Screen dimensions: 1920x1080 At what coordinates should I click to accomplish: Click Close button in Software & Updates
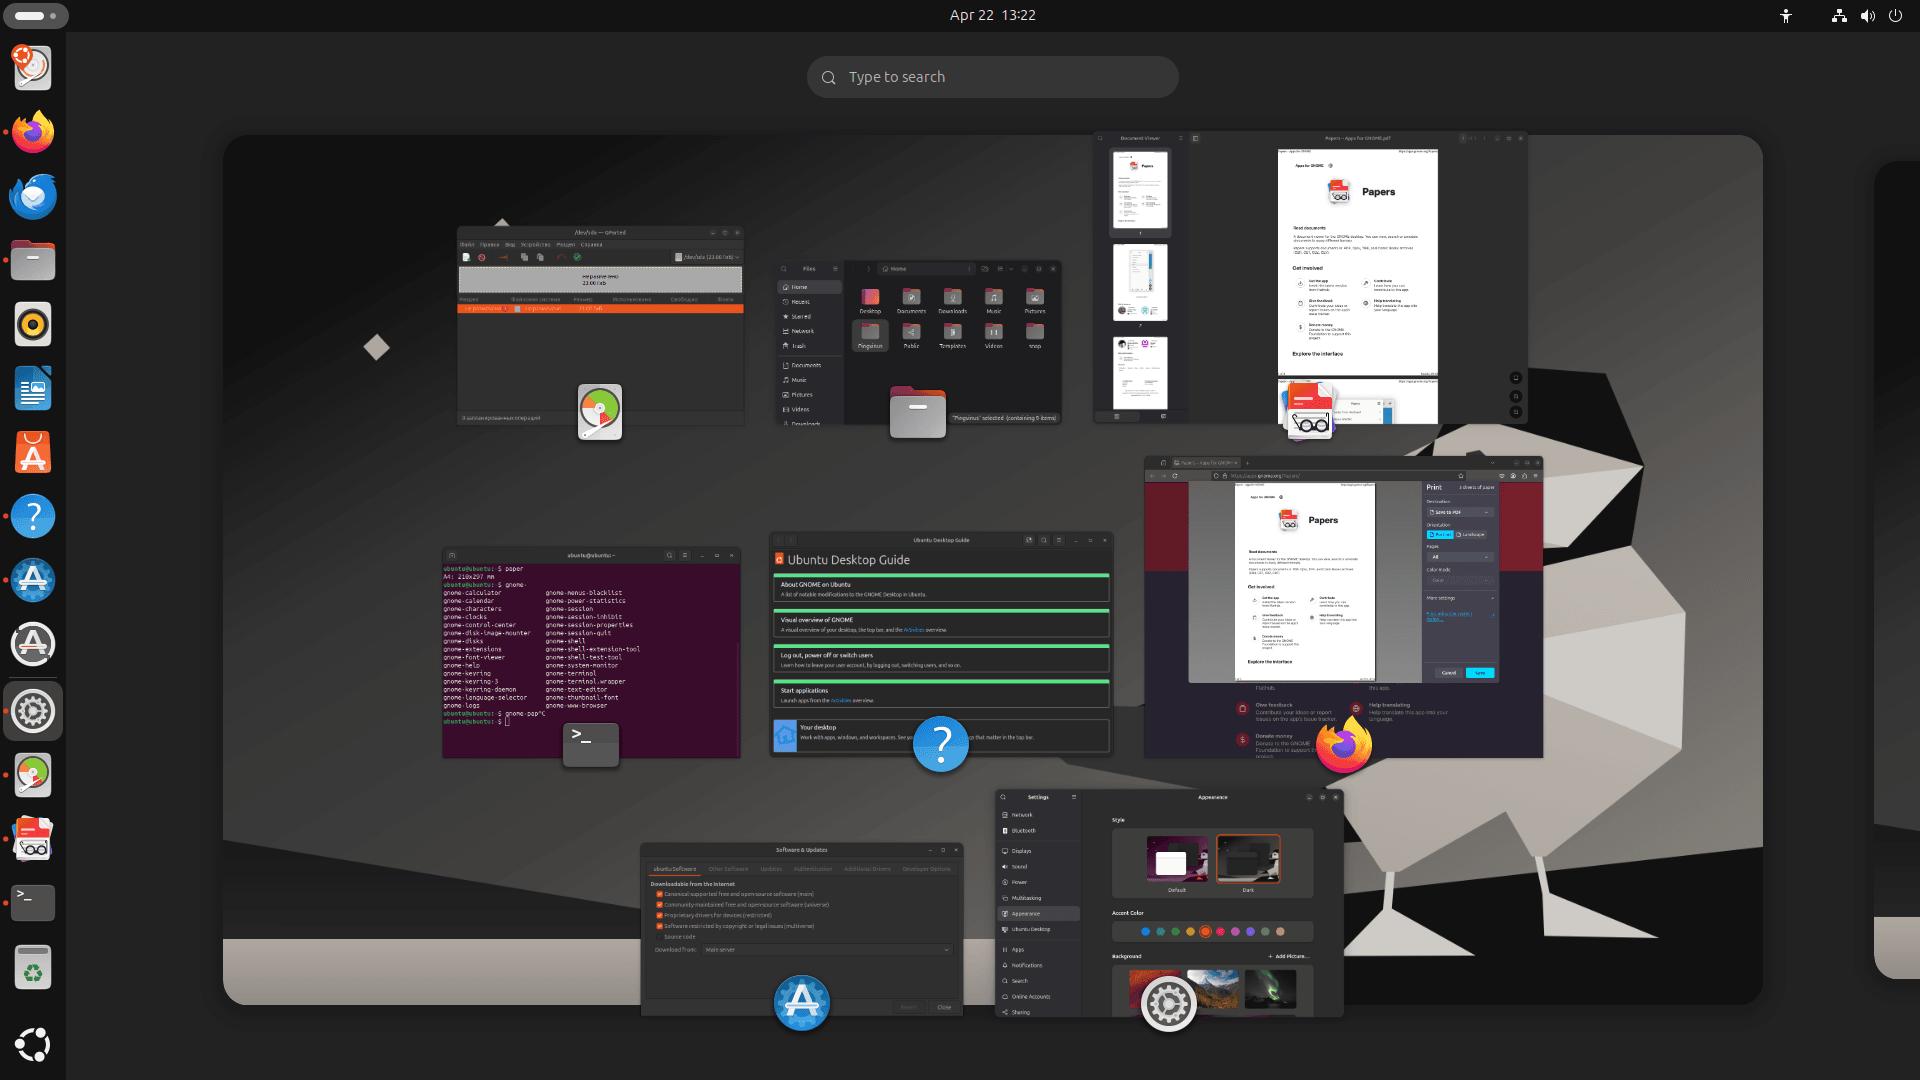[944, 1007]
